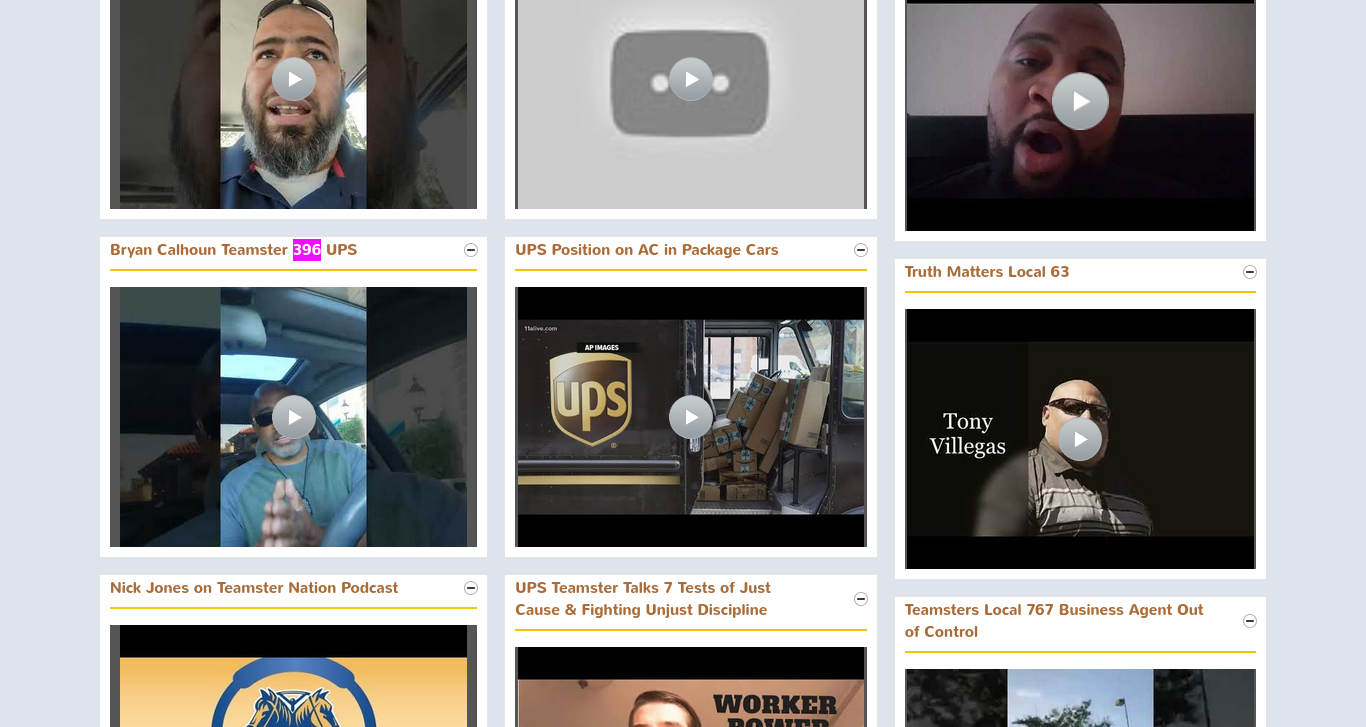This screenshot has height=727, width=1366.
Task: Play the top right video of man speaking
Action: 1080,101
